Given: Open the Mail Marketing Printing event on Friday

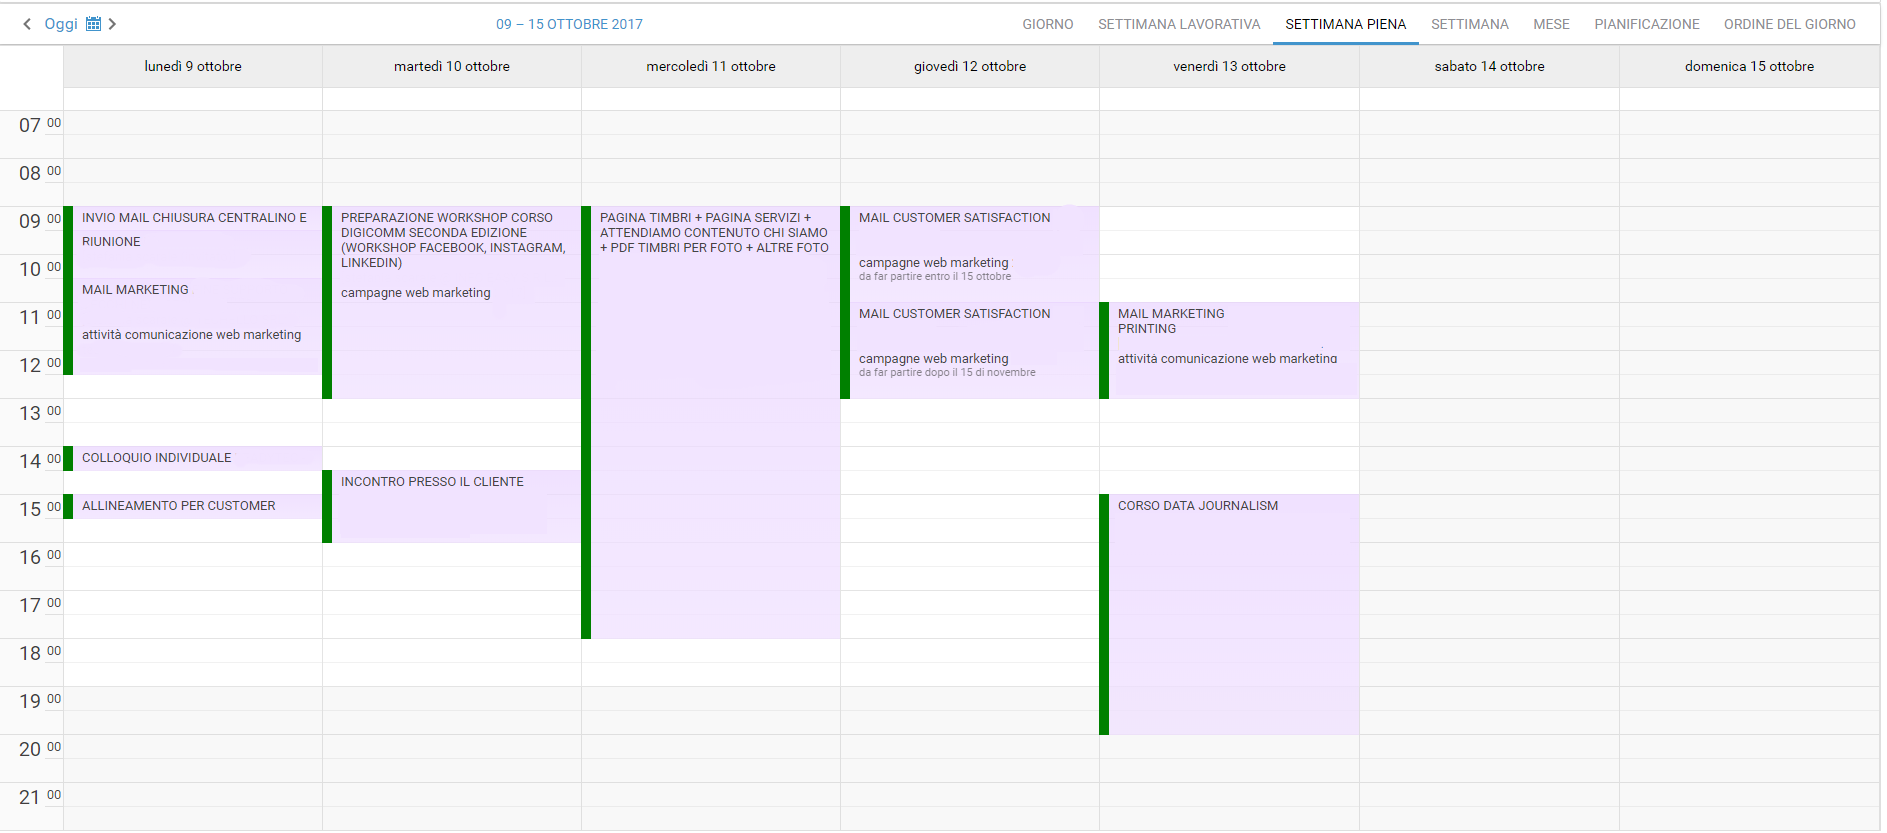Looking at the screenshot, I should coord(1170,321).
